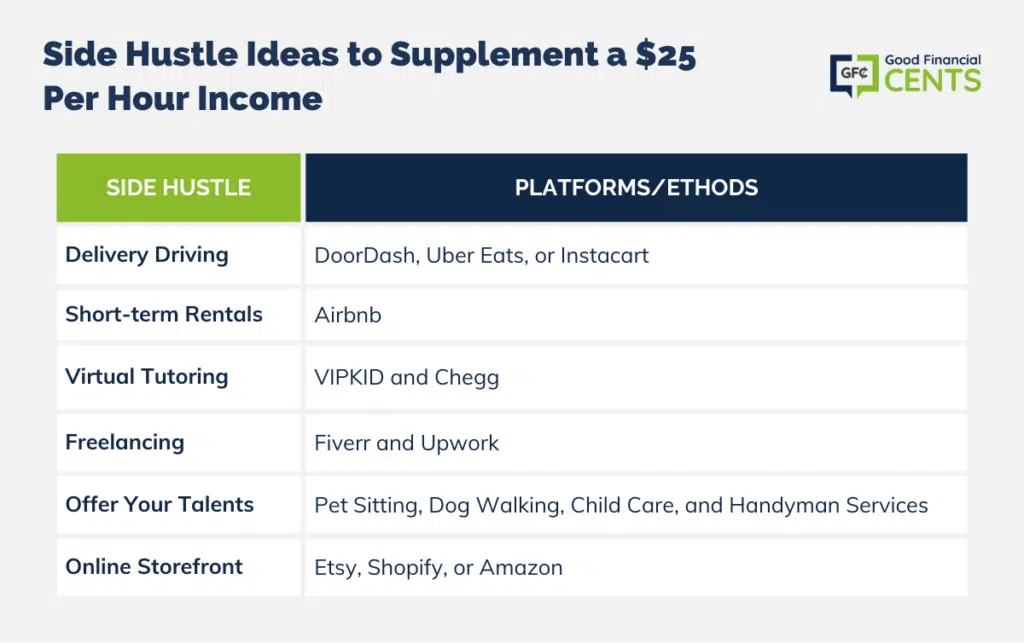Select the Virtual Tutoring row label
Image resolution: width=1024 pixels, height=643 pixels.
pyautogui.click(x=147, y=377)
